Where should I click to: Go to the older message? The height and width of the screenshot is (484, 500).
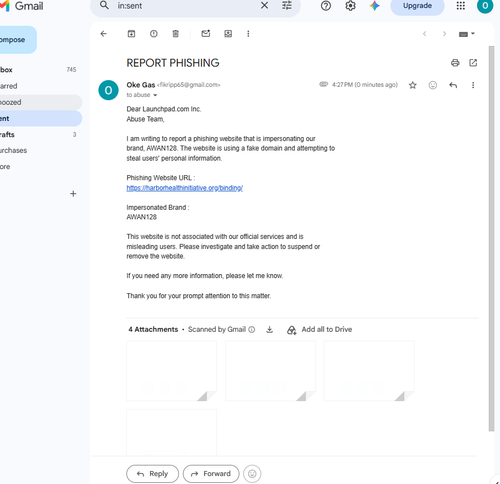click(444, 34)
